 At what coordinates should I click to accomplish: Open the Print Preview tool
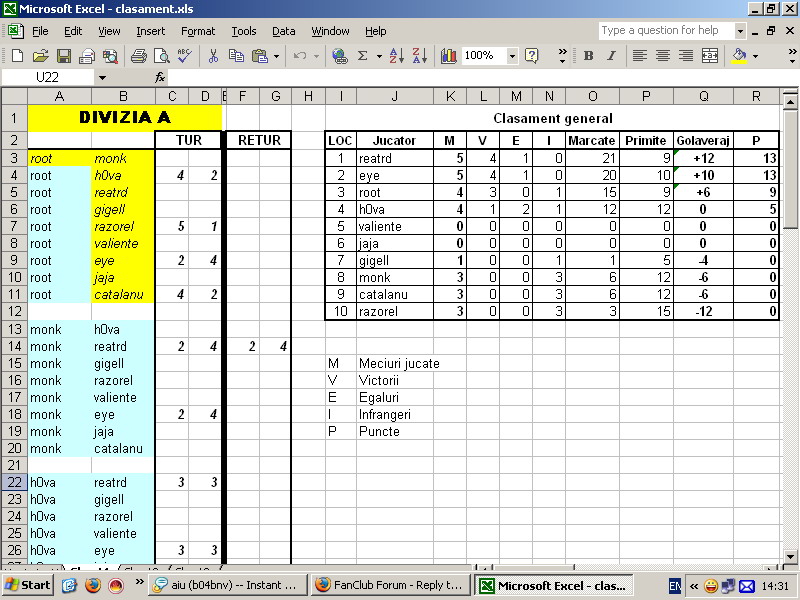(160, 56)
